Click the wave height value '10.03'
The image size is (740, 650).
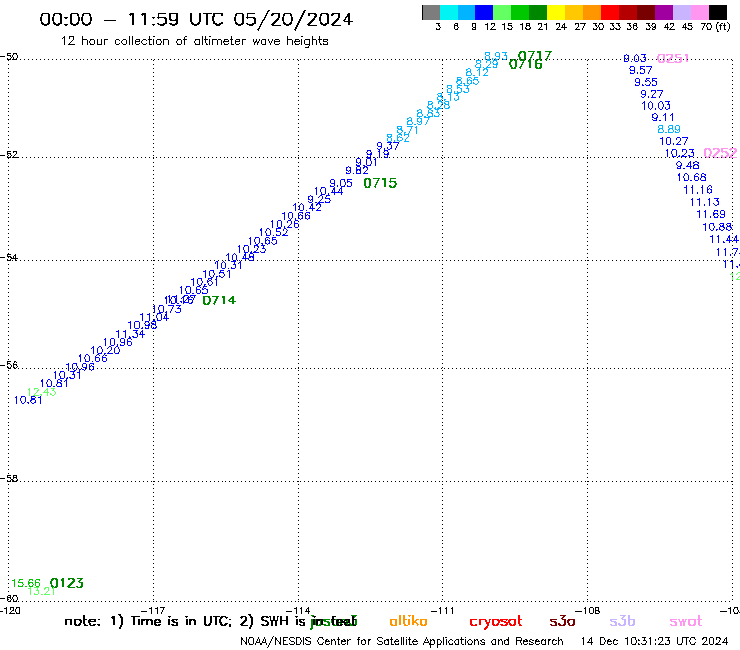click(x=656, y=106)
